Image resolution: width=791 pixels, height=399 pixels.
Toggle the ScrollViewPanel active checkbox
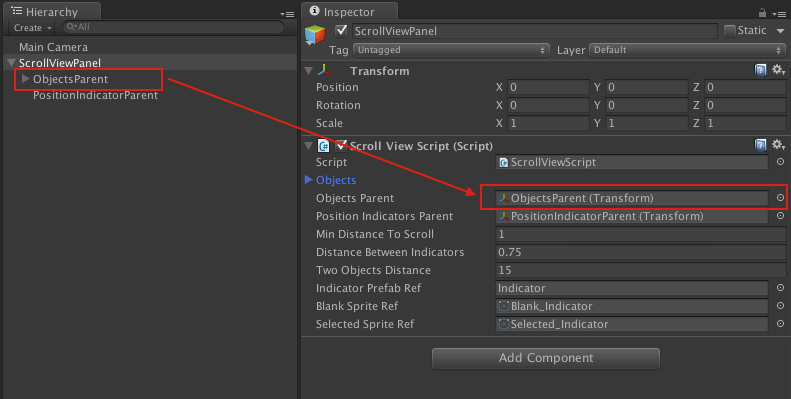pos(342,31)
